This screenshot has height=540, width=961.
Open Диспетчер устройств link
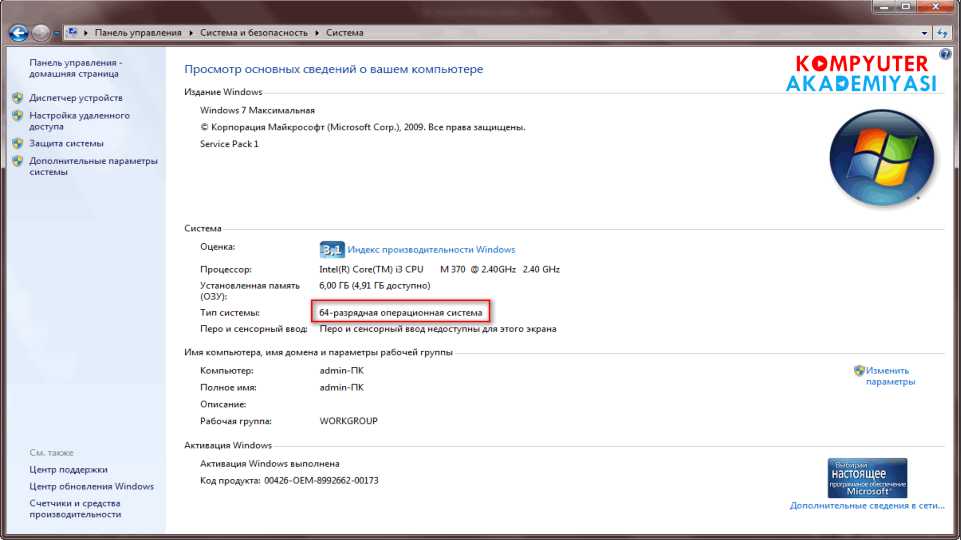(x=76, y=97)
